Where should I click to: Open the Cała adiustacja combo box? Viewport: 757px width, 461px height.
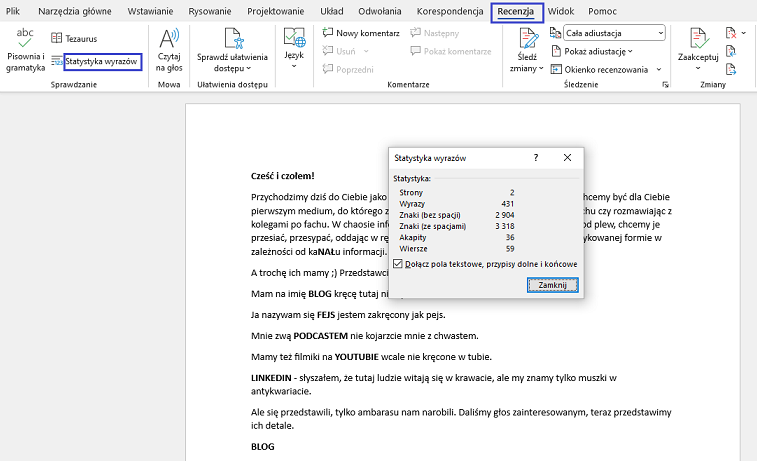[x=614, y=33]
